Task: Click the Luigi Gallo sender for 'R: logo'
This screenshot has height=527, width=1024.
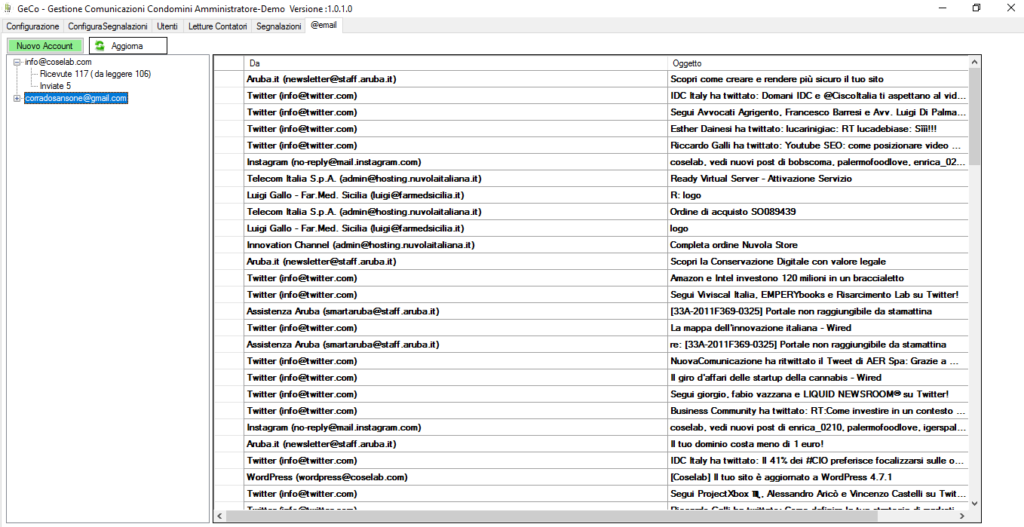Action: [455, 195]
